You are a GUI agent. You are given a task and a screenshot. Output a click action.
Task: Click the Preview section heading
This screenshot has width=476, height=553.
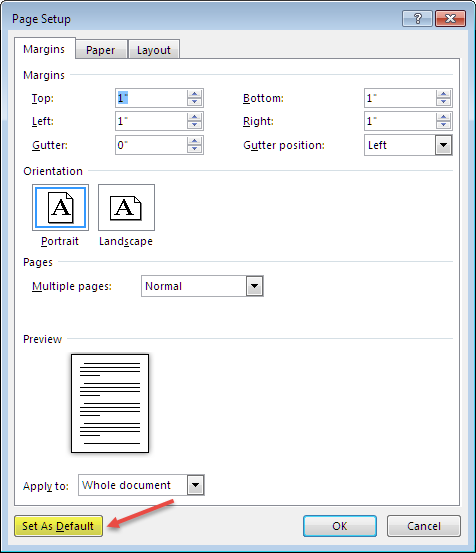(x=42, y=339)
